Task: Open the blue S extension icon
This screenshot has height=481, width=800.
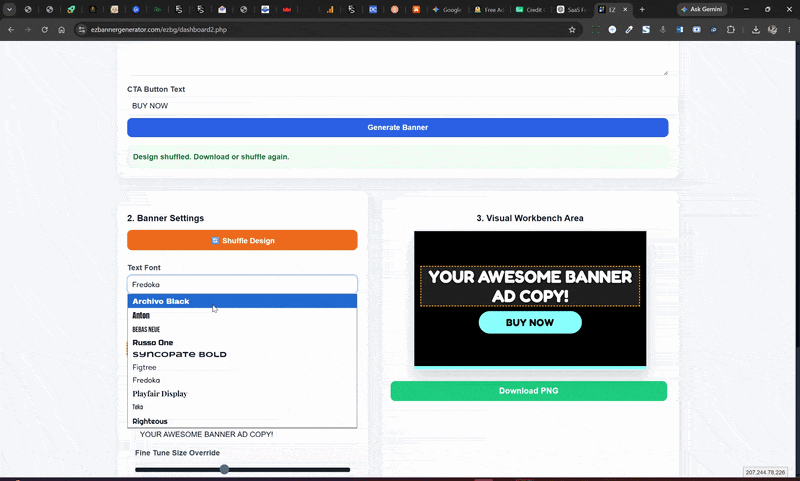Action: (646, 30)
